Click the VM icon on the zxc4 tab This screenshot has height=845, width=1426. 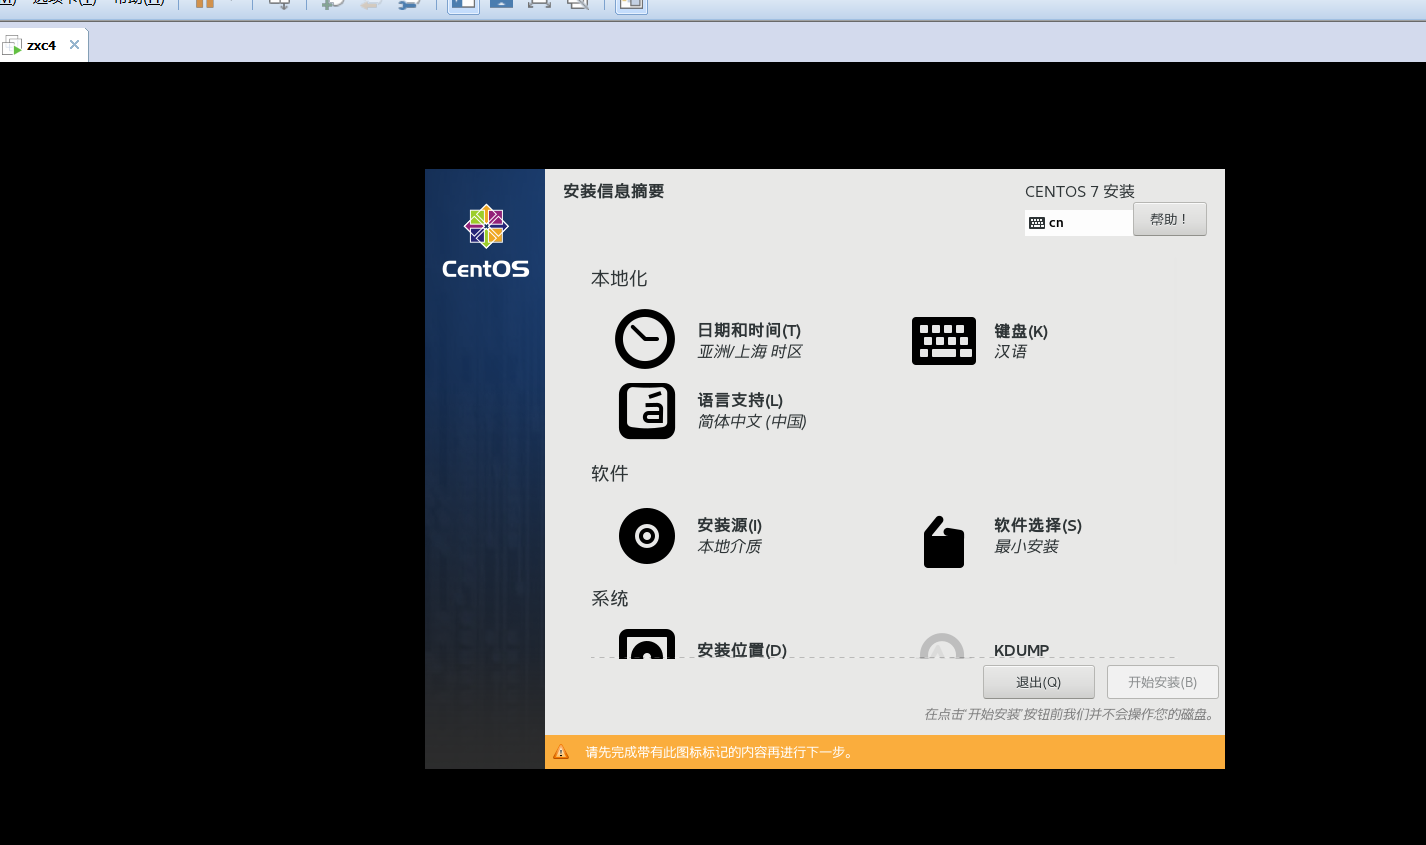click(12, 45)
